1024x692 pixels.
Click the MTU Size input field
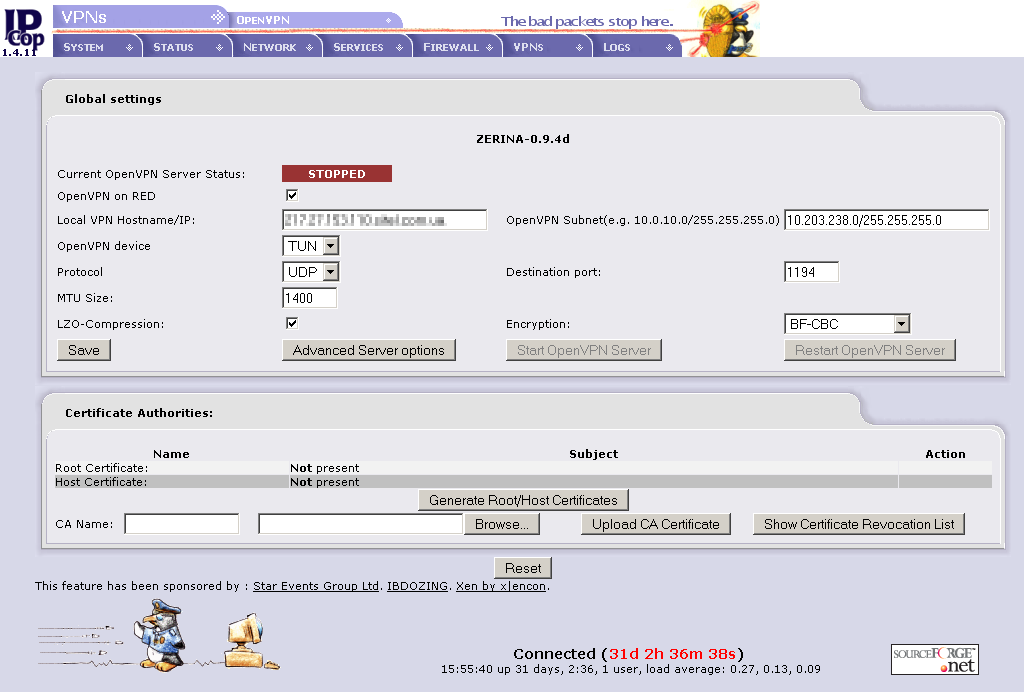310,298
